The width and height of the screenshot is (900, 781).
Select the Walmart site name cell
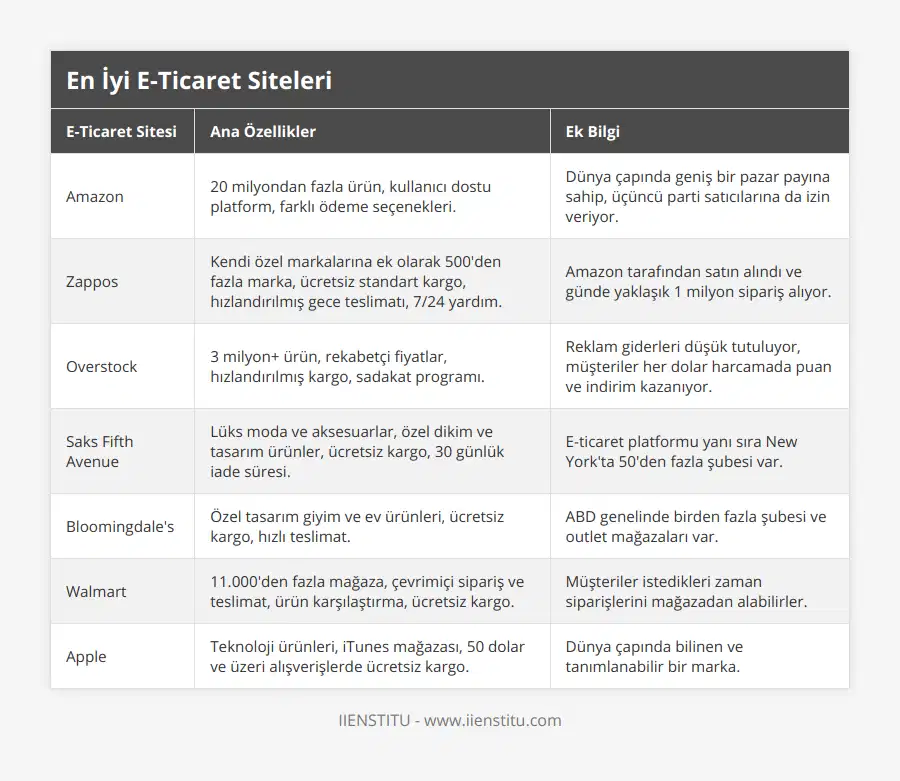pos(96,591)
